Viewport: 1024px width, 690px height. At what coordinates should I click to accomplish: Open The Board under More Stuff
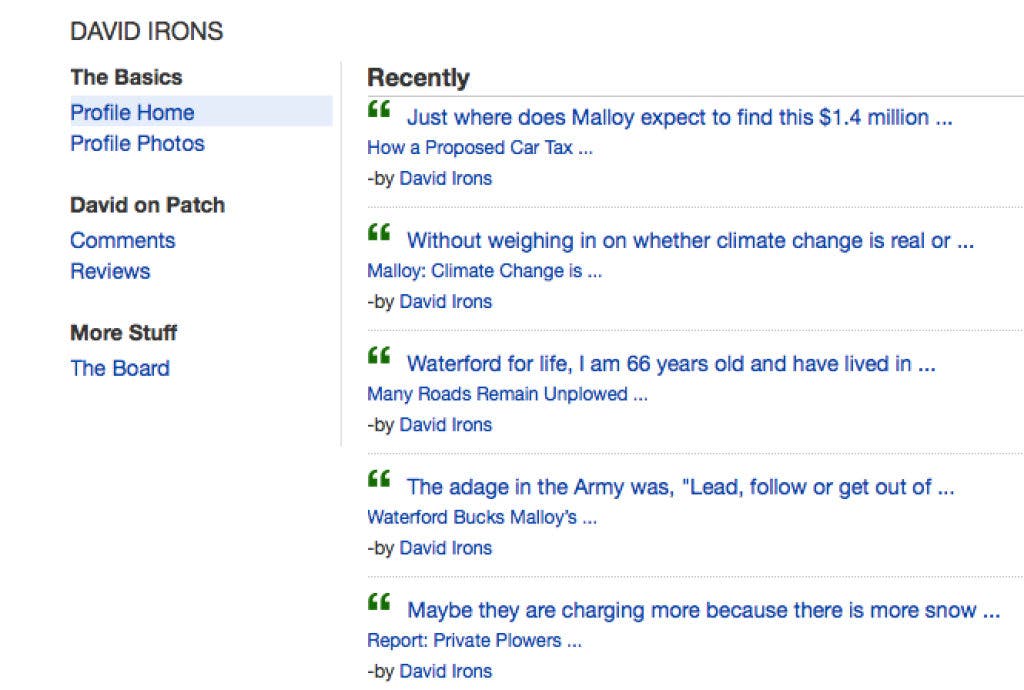point(120,368)
